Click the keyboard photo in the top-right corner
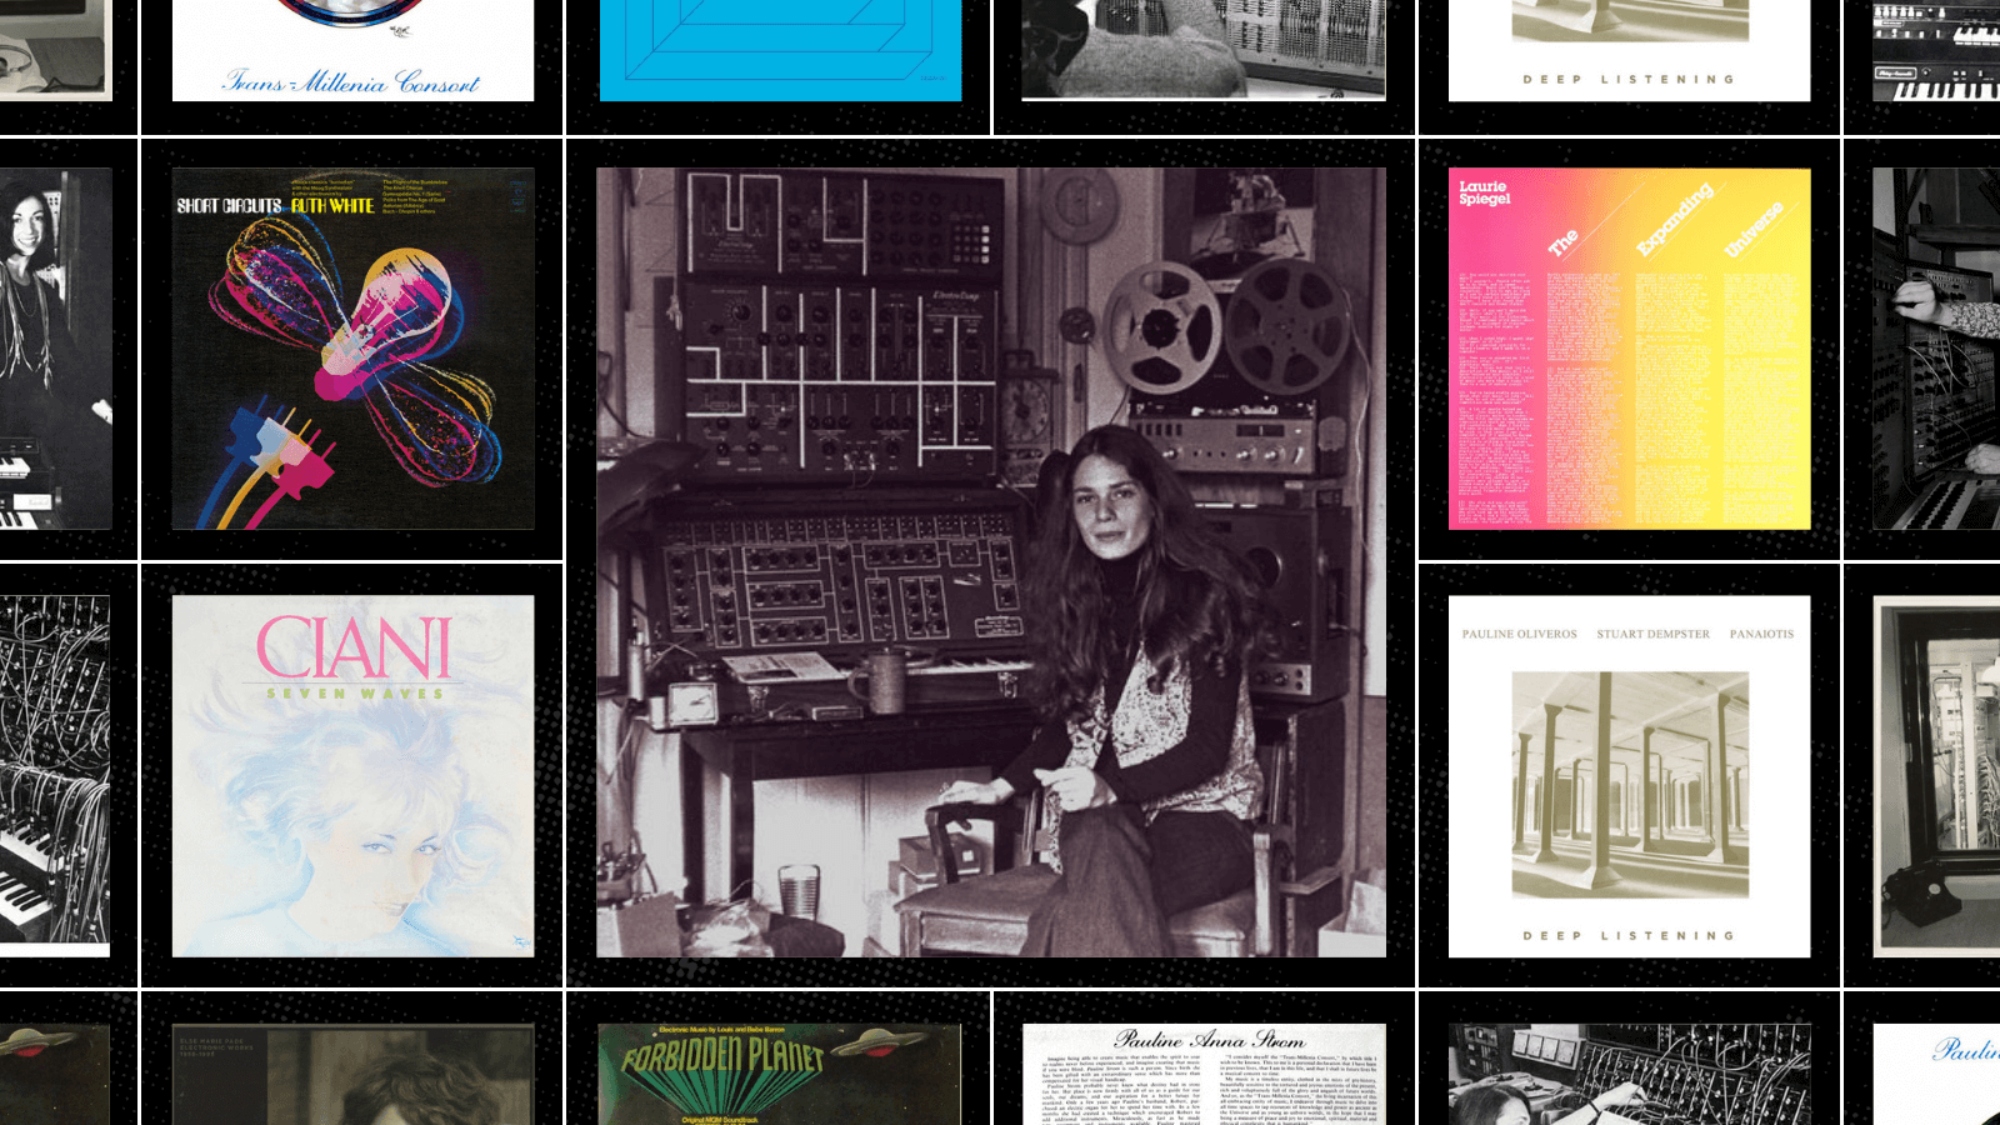Screen dimensions: 2000x1125 1936,50
